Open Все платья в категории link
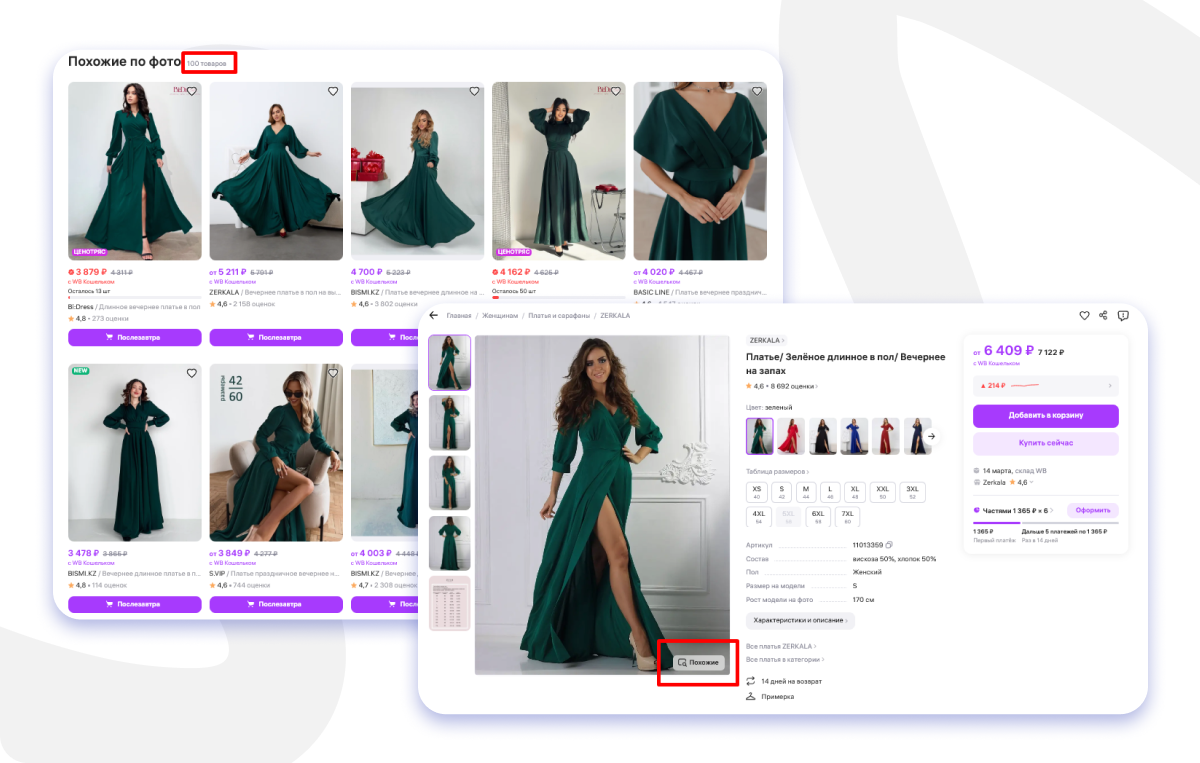Screen dimensions: 1200x763 click(786, 659)
